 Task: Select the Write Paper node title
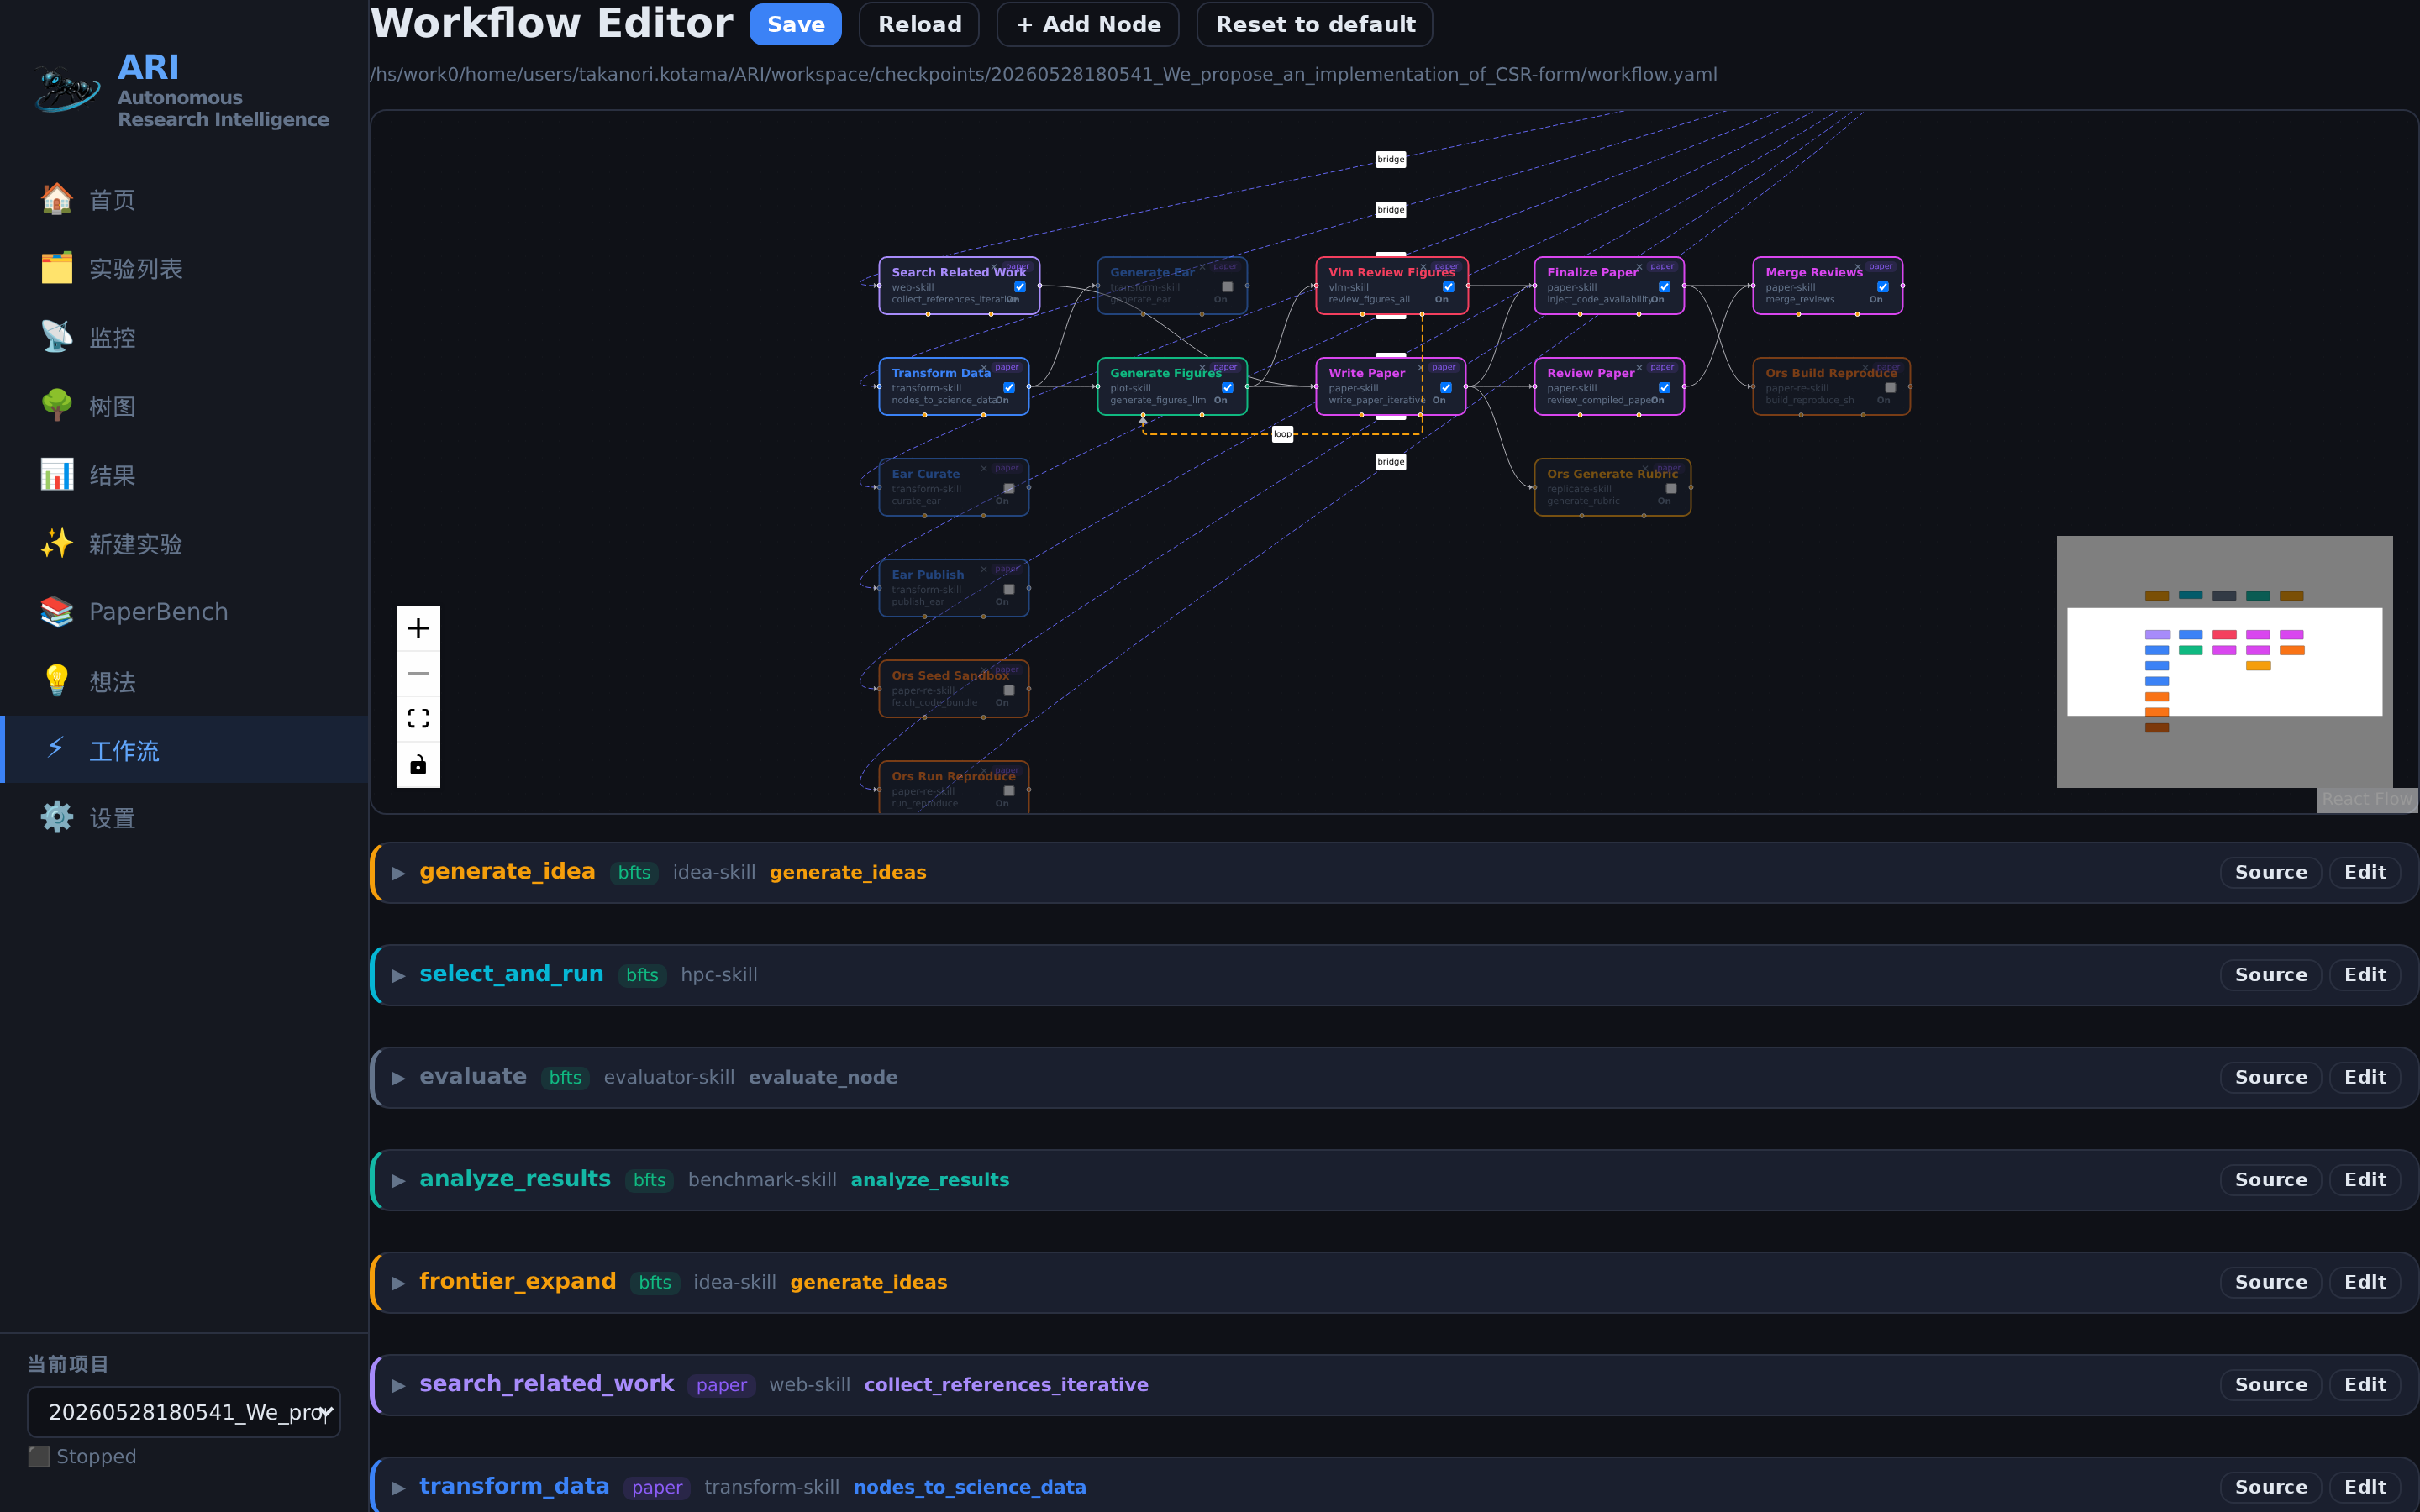coord(1366,373)
